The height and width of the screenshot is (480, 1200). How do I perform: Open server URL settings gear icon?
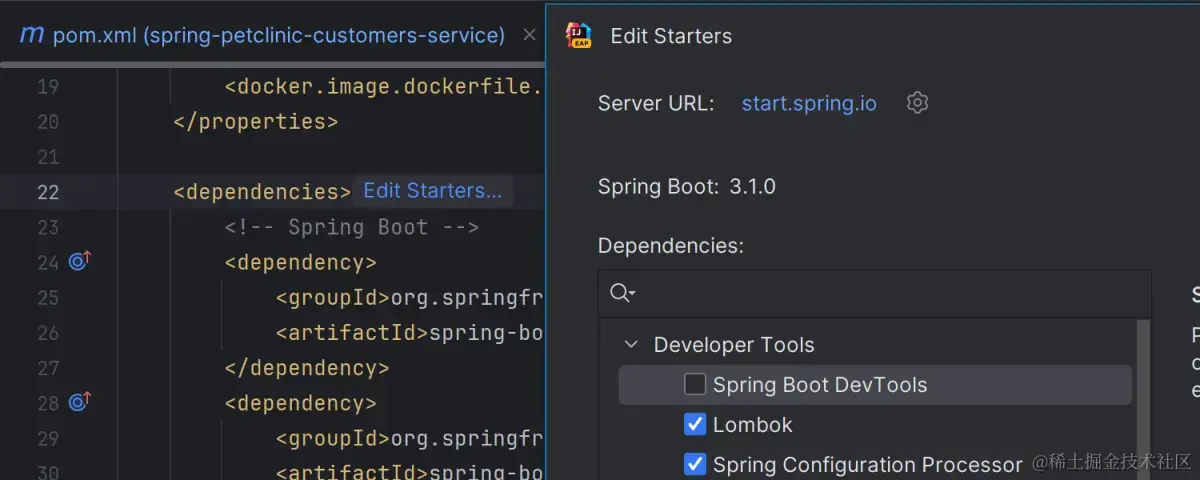(917, 102)
